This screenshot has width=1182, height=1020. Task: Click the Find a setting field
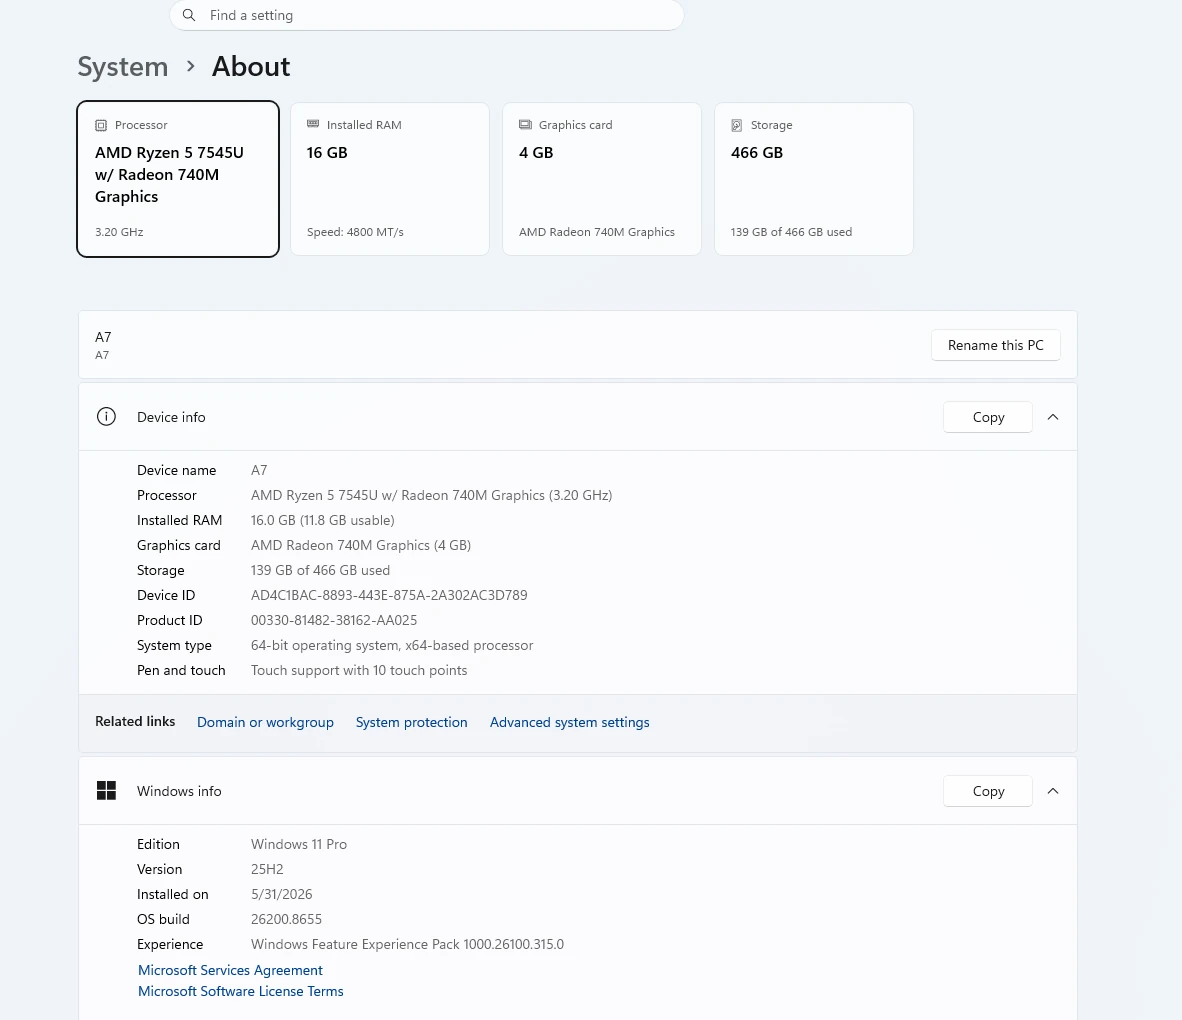(427, 15)
